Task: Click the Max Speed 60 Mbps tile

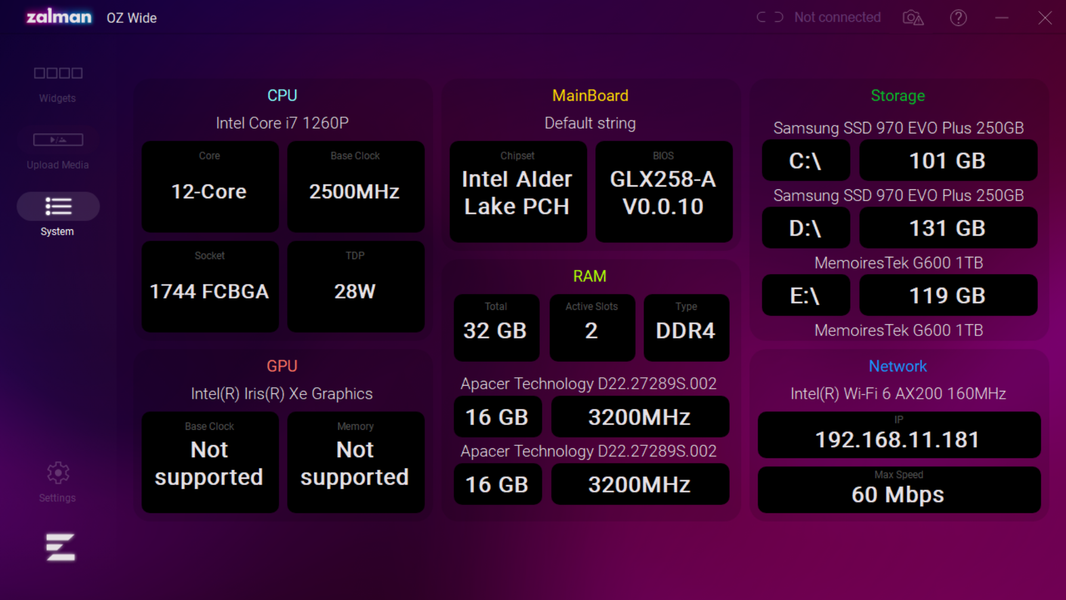Action: [899, 489]
